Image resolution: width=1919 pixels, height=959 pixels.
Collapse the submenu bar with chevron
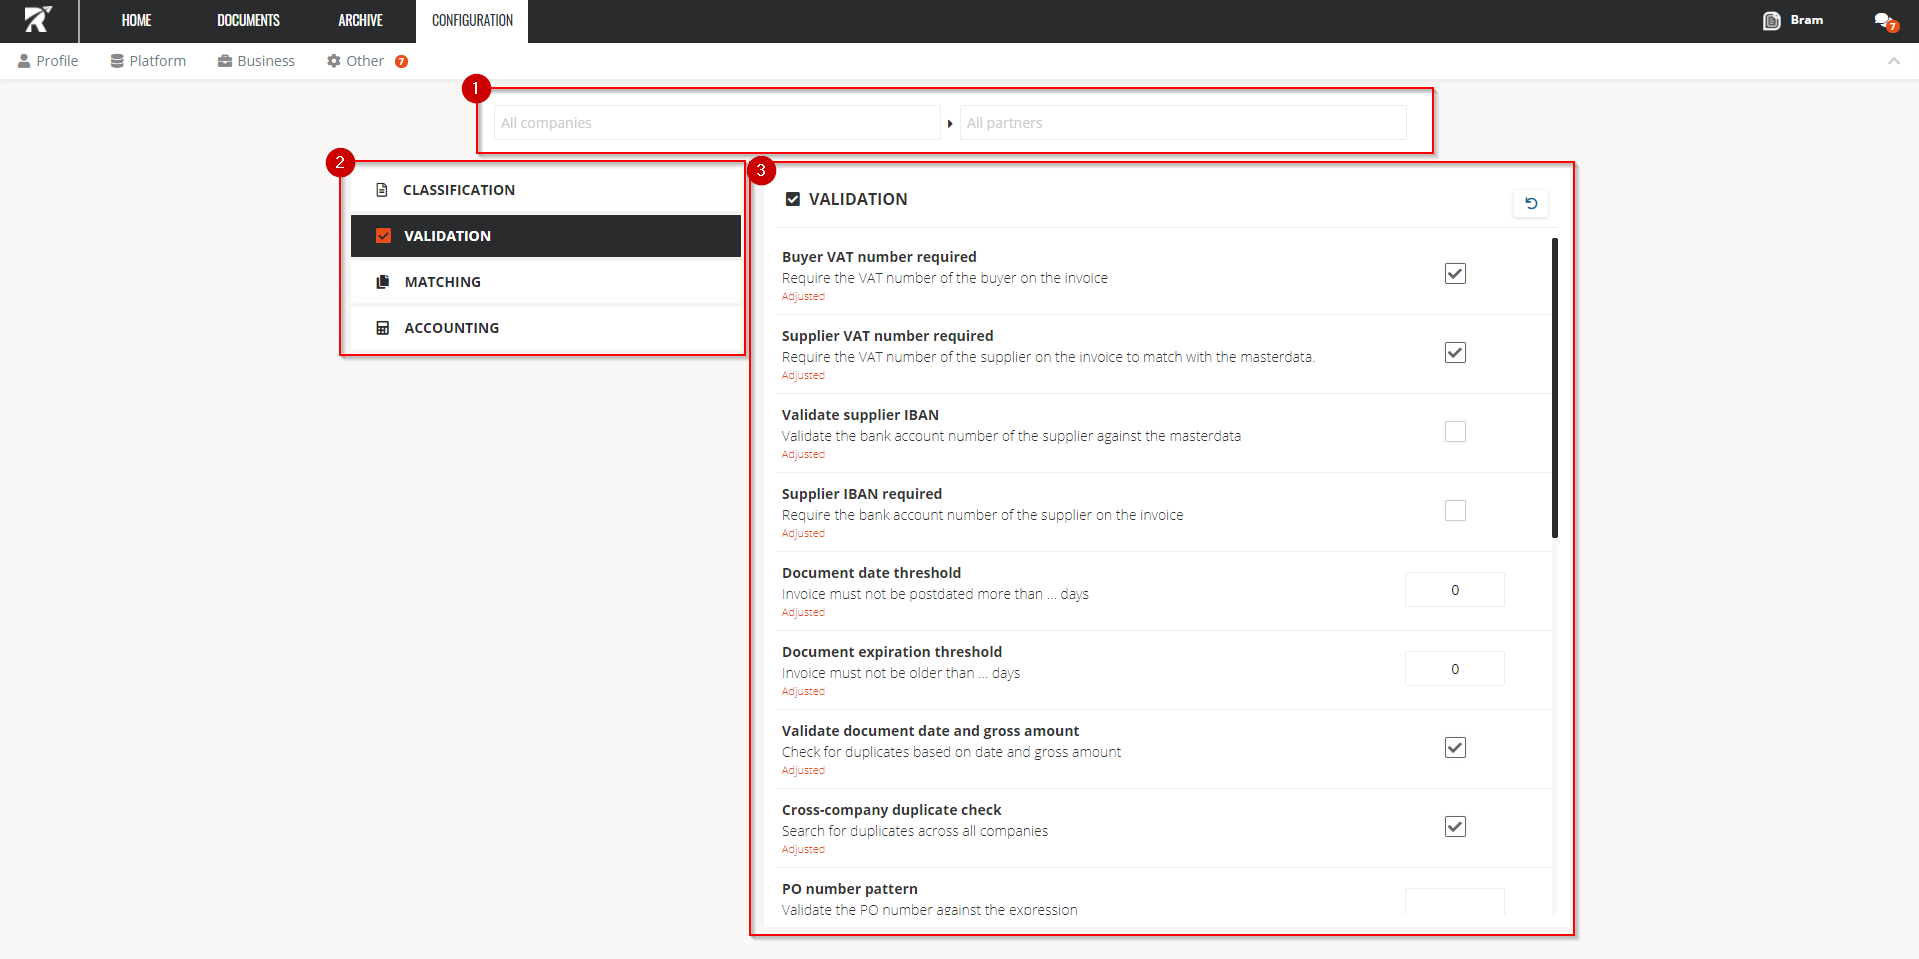pyautogui.click(x=1893, y=61)
